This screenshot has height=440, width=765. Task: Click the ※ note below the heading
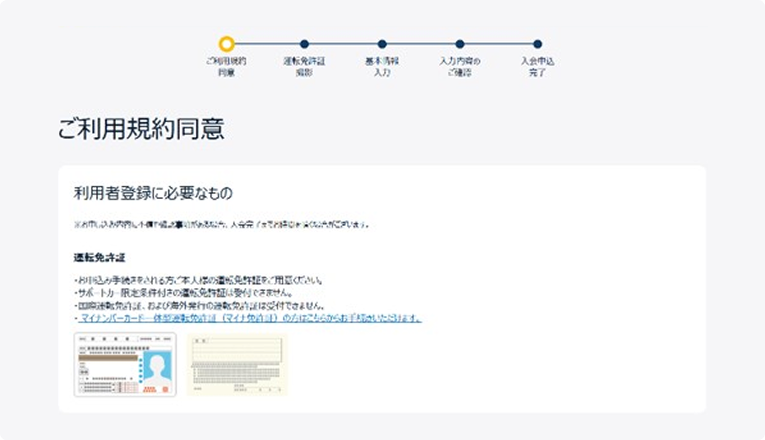(x=222, y=224)
